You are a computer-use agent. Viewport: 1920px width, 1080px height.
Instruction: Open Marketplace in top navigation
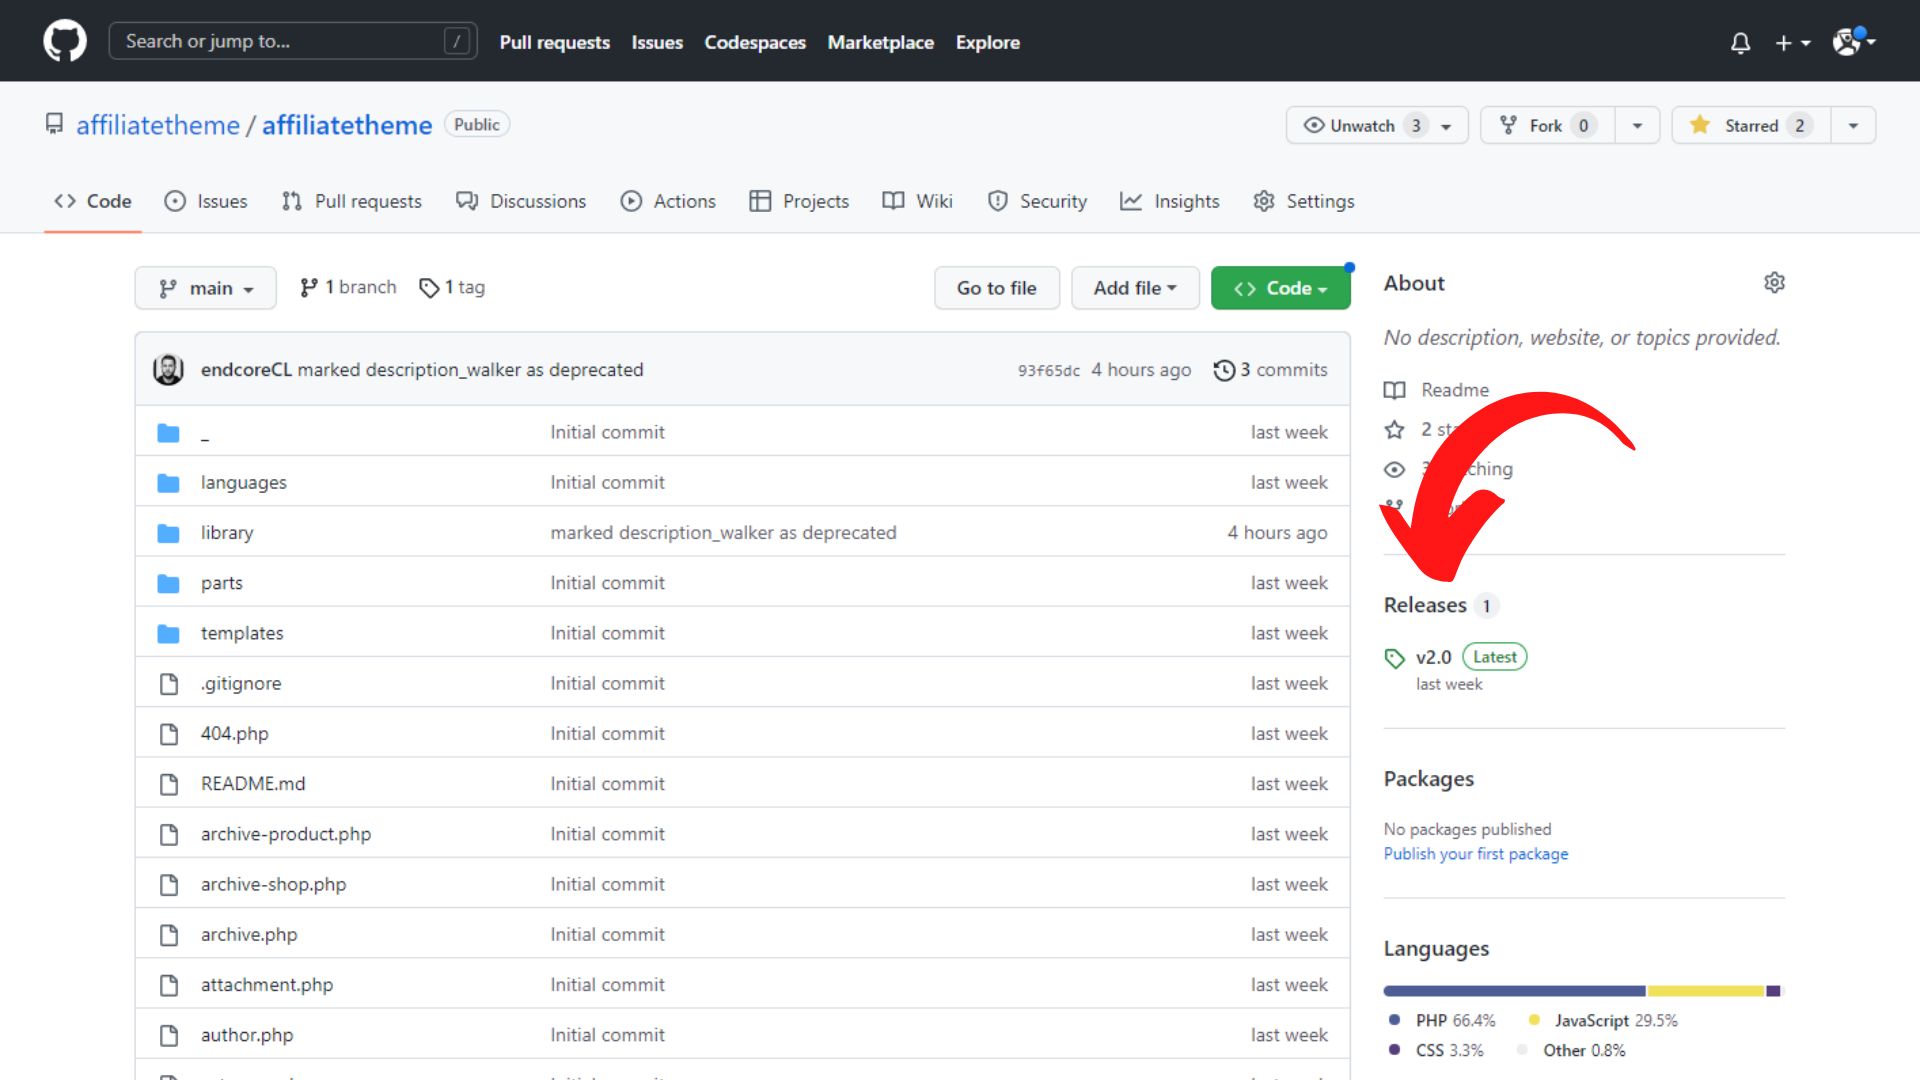880,42
